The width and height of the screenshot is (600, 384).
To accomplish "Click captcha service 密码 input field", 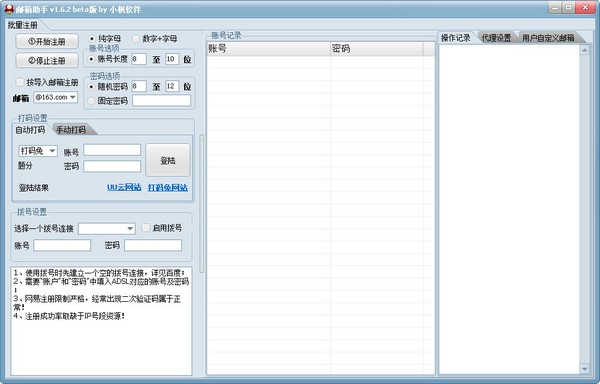I will click(112, 166).
